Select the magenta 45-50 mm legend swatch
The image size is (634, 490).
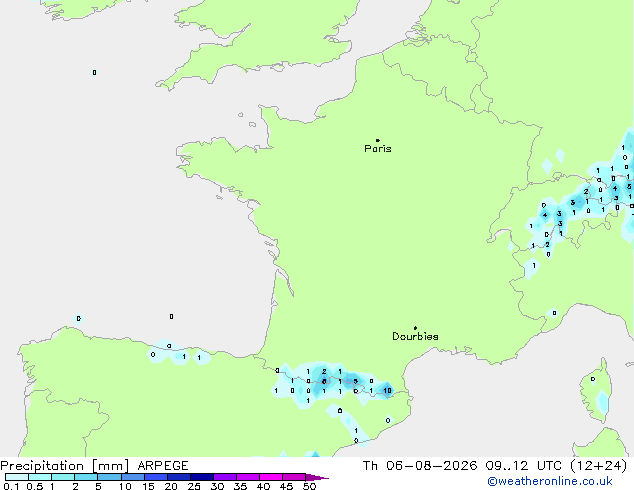(x=294, y=477)
